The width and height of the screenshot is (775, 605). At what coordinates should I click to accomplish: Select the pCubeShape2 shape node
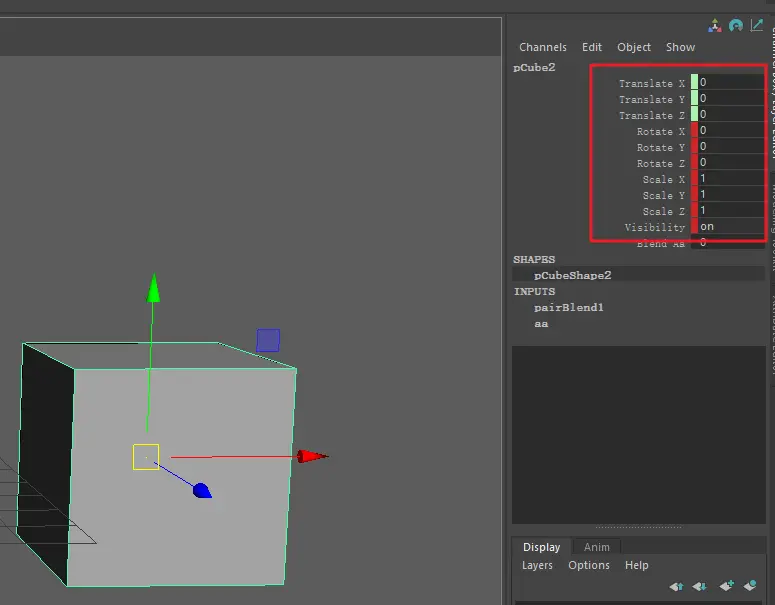point(572,275)
